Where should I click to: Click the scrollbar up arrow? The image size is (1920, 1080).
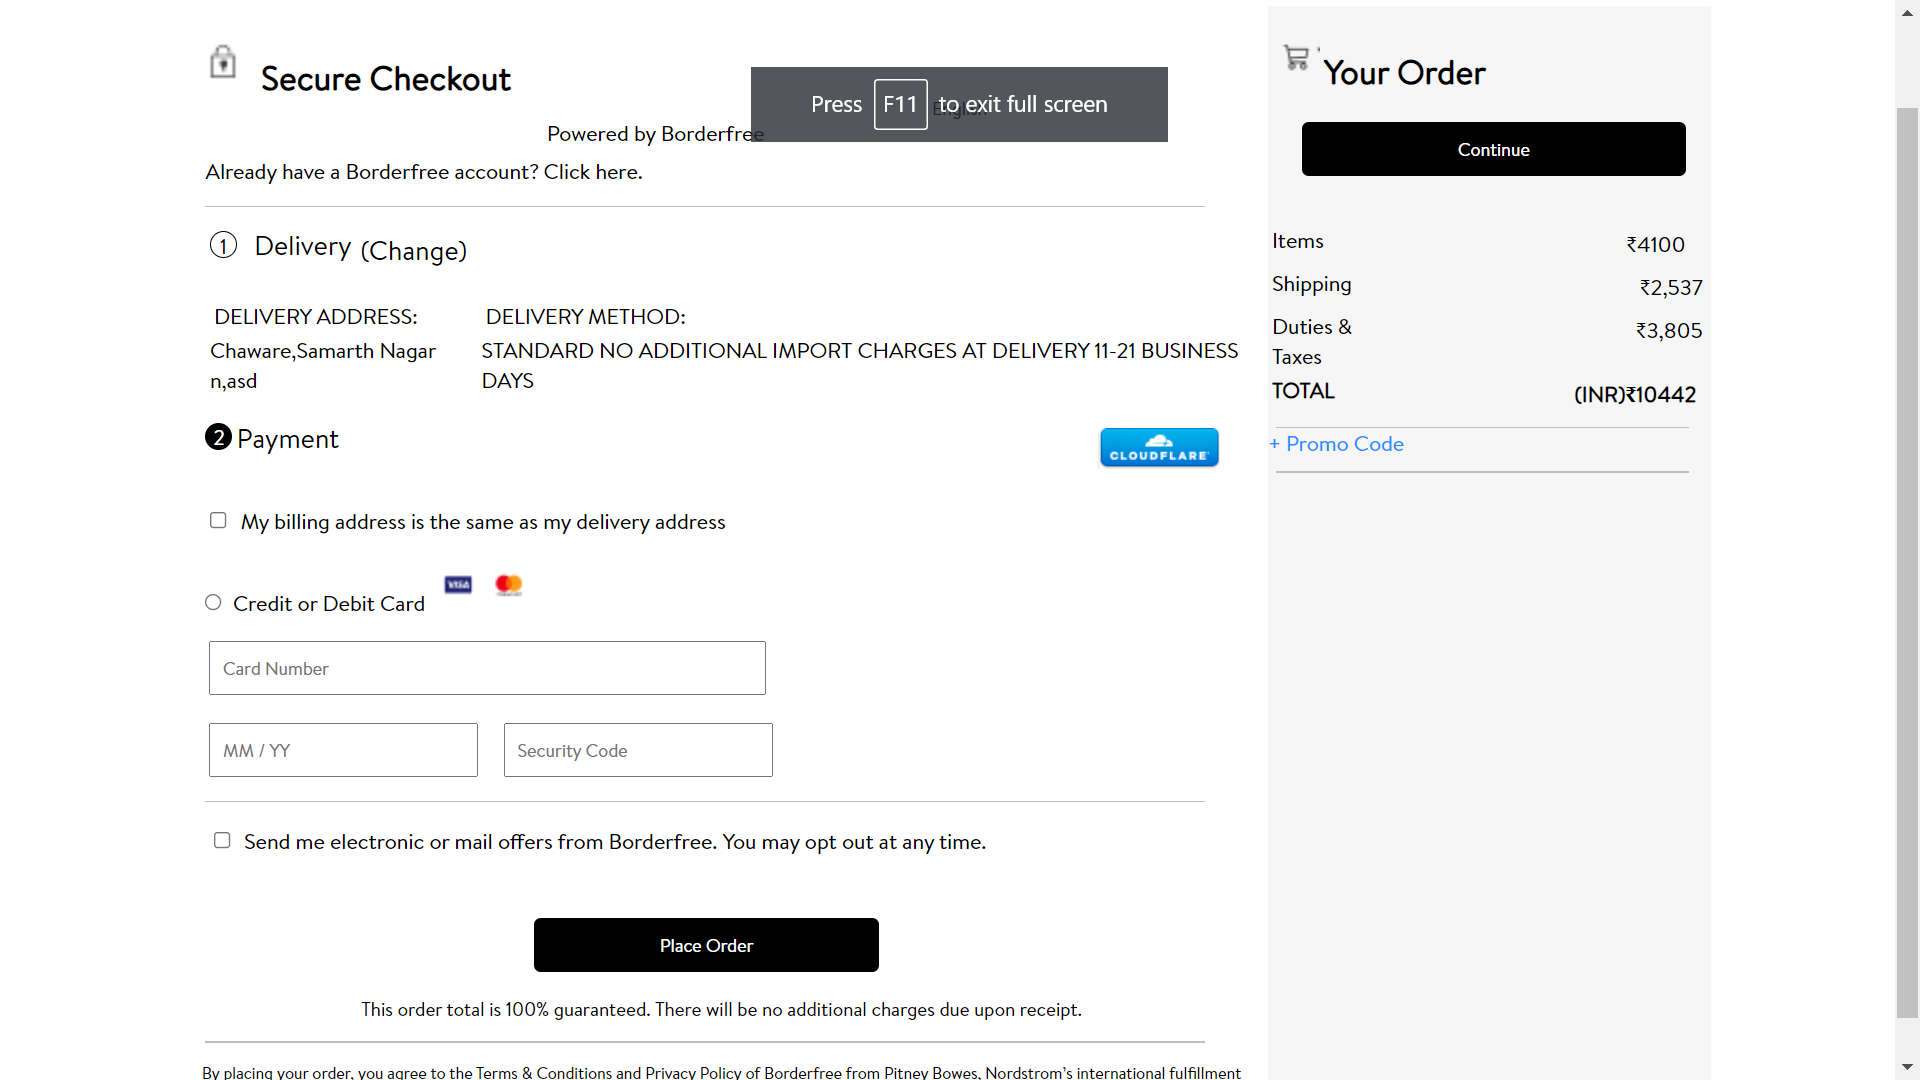click(x=1907, y=12)
